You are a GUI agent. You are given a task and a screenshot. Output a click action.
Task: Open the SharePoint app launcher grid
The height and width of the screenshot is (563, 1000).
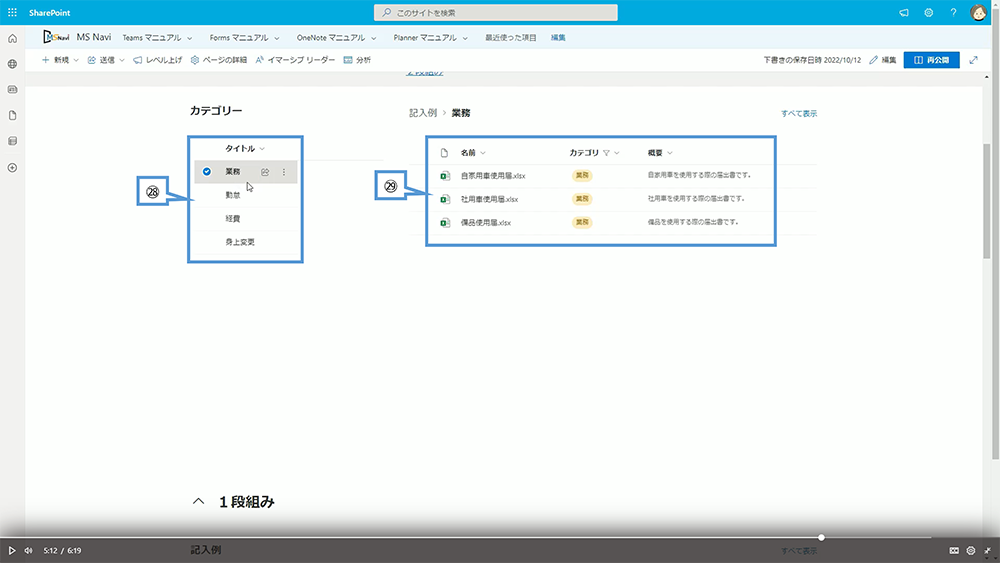[12, 13]
